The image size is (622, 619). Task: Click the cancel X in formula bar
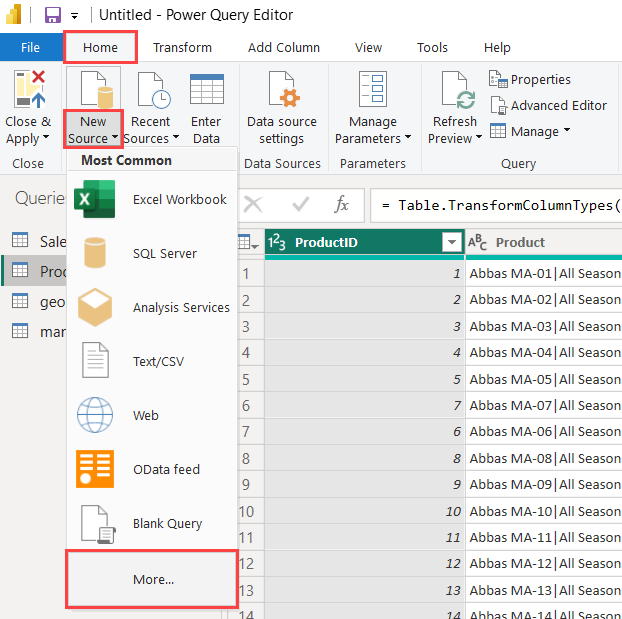[253, 205]
